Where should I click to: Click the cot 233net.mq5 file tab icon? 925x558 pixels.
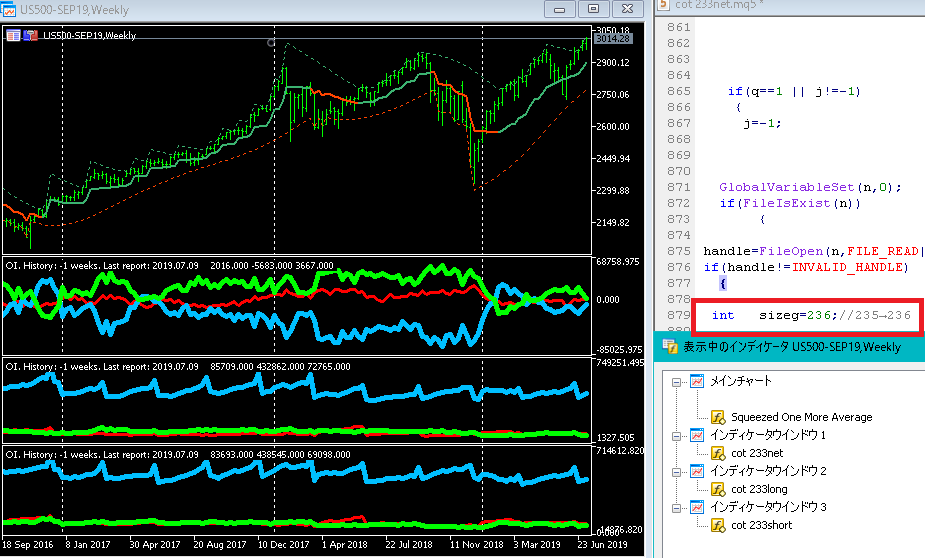click(664, 4)
